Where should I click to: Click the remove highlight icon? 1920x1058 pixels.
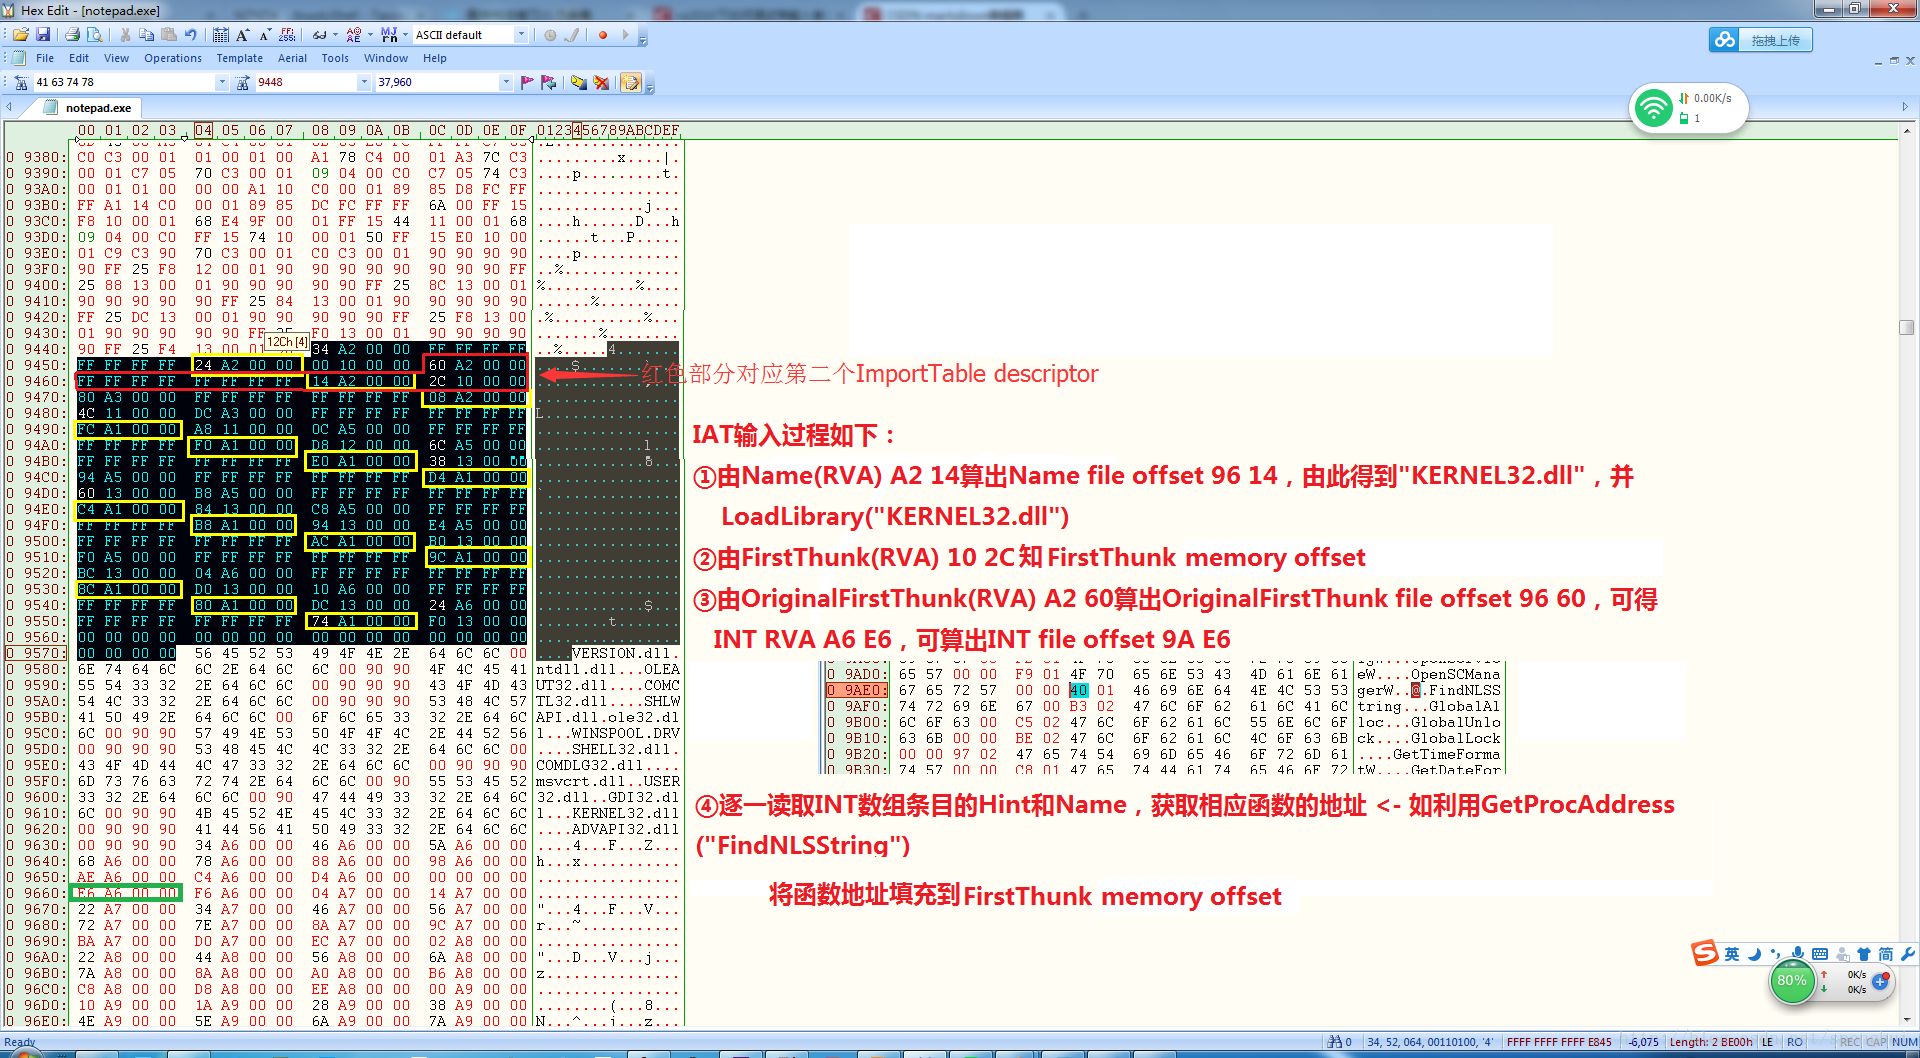click(x=601, y=82)
